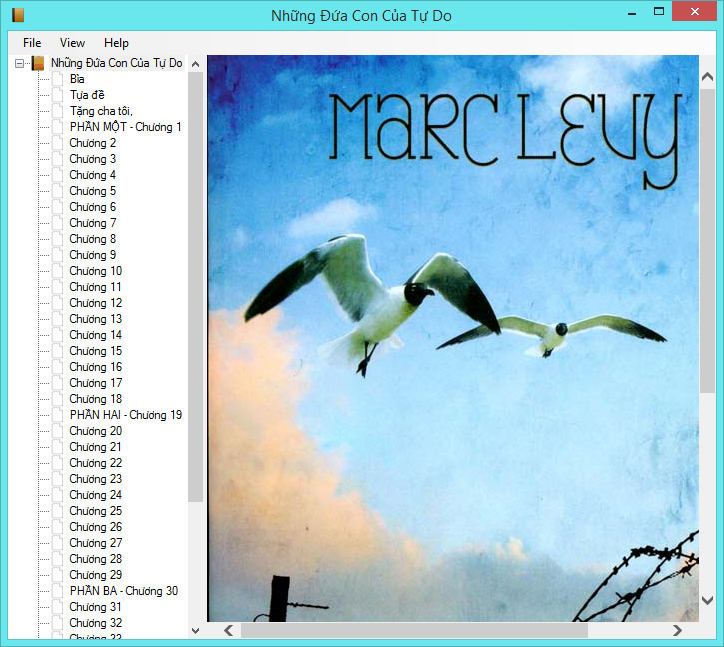
Task: Select Chương 31
Action: [96, 607]
